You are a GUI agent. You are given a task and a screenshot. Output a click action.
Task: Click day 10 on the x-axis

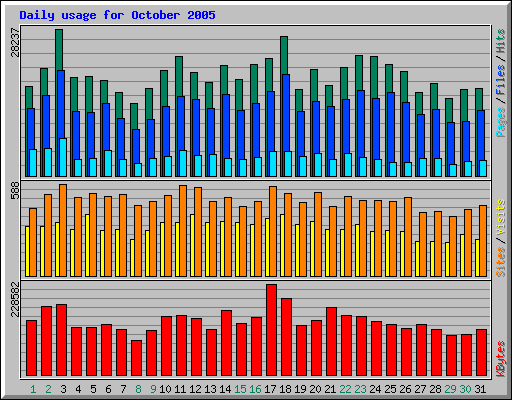pos(165,389)
